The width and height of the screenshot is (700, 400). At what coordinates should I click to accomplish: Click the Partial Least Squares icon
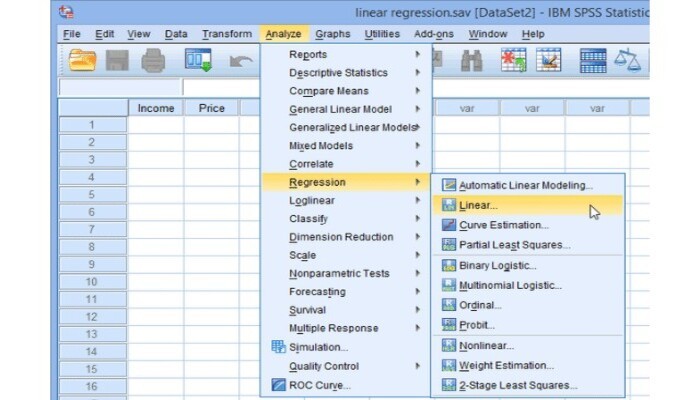[x=449, y=245]
